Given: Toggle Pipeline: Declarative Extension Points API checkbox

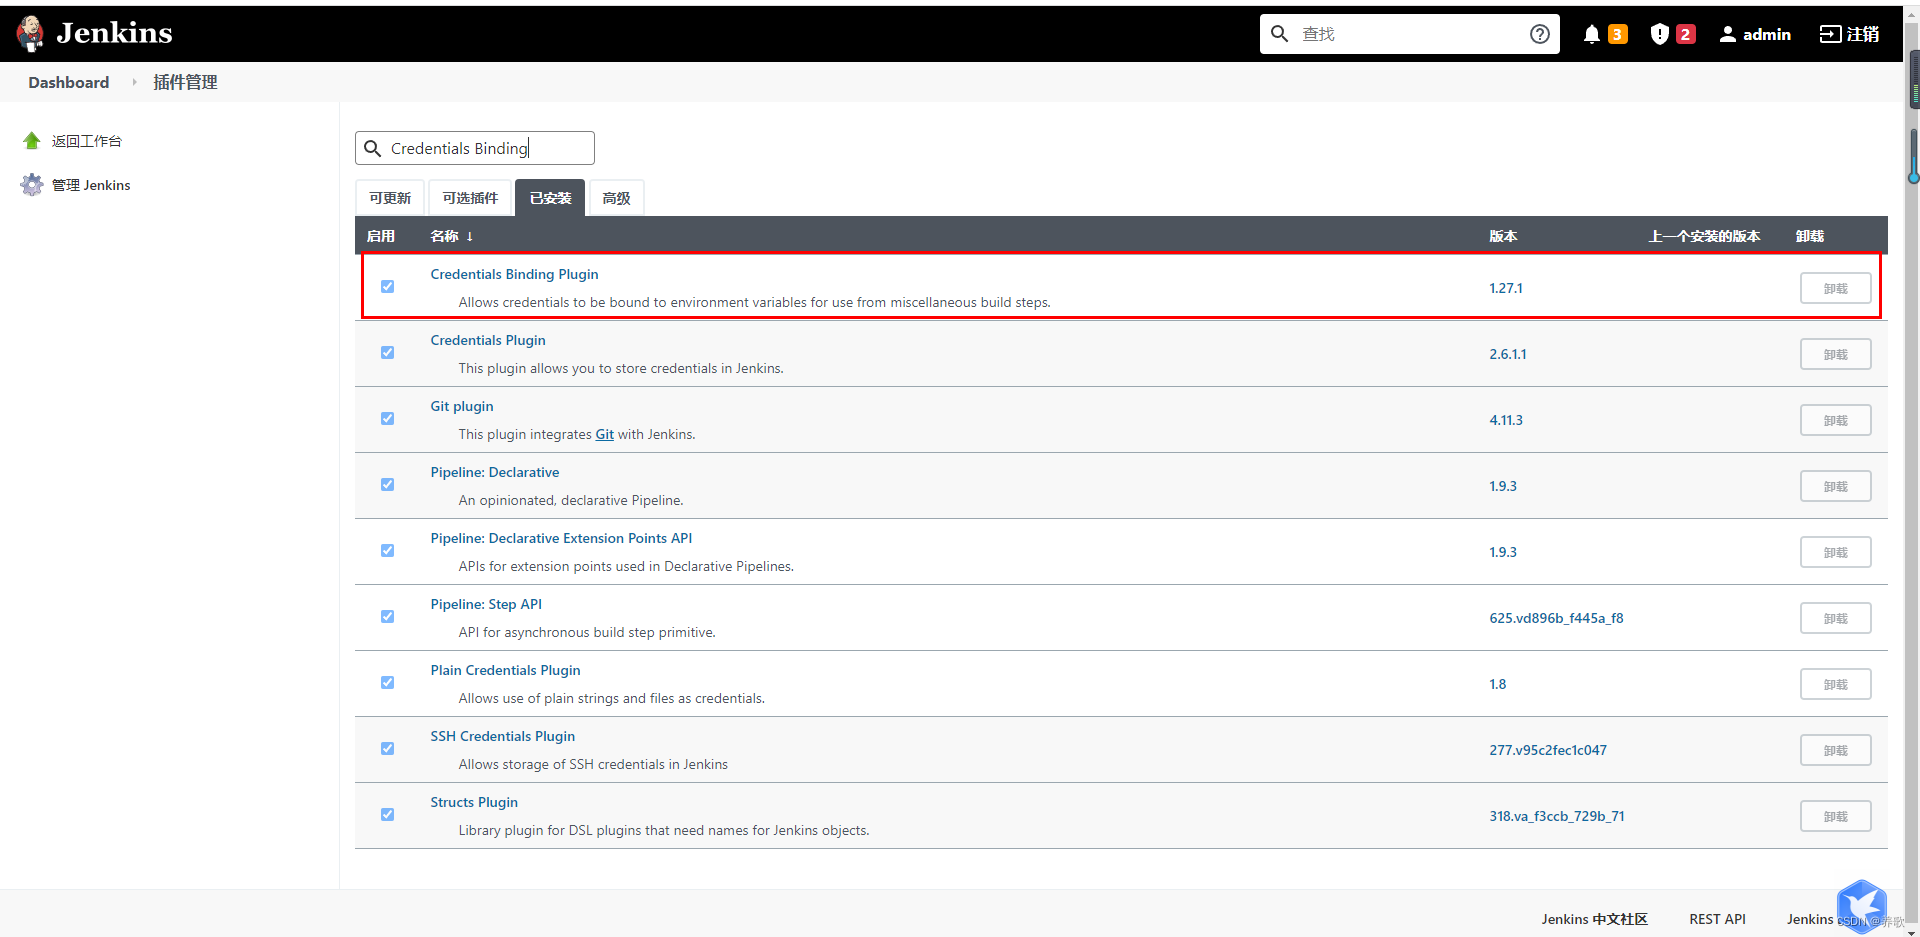Looking at the screenshot, I should (x=387, y=551).
